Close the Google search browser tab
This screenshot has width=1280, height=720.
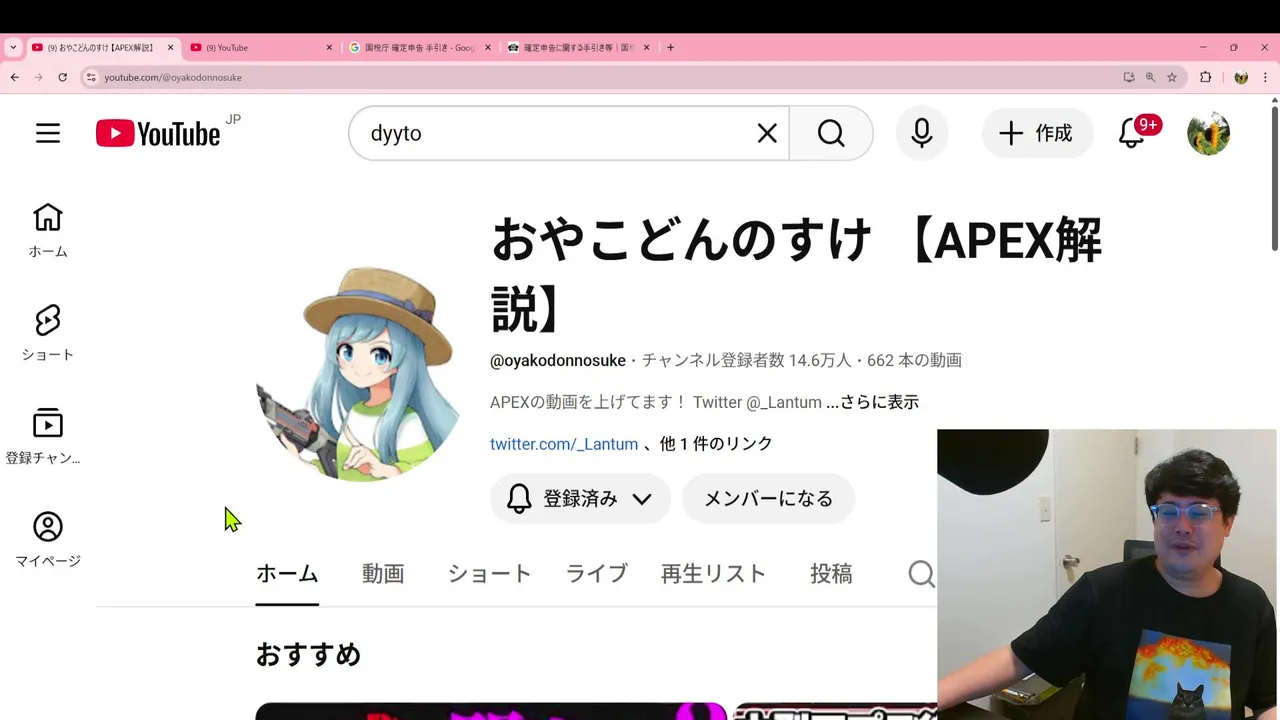coord(488,47)
